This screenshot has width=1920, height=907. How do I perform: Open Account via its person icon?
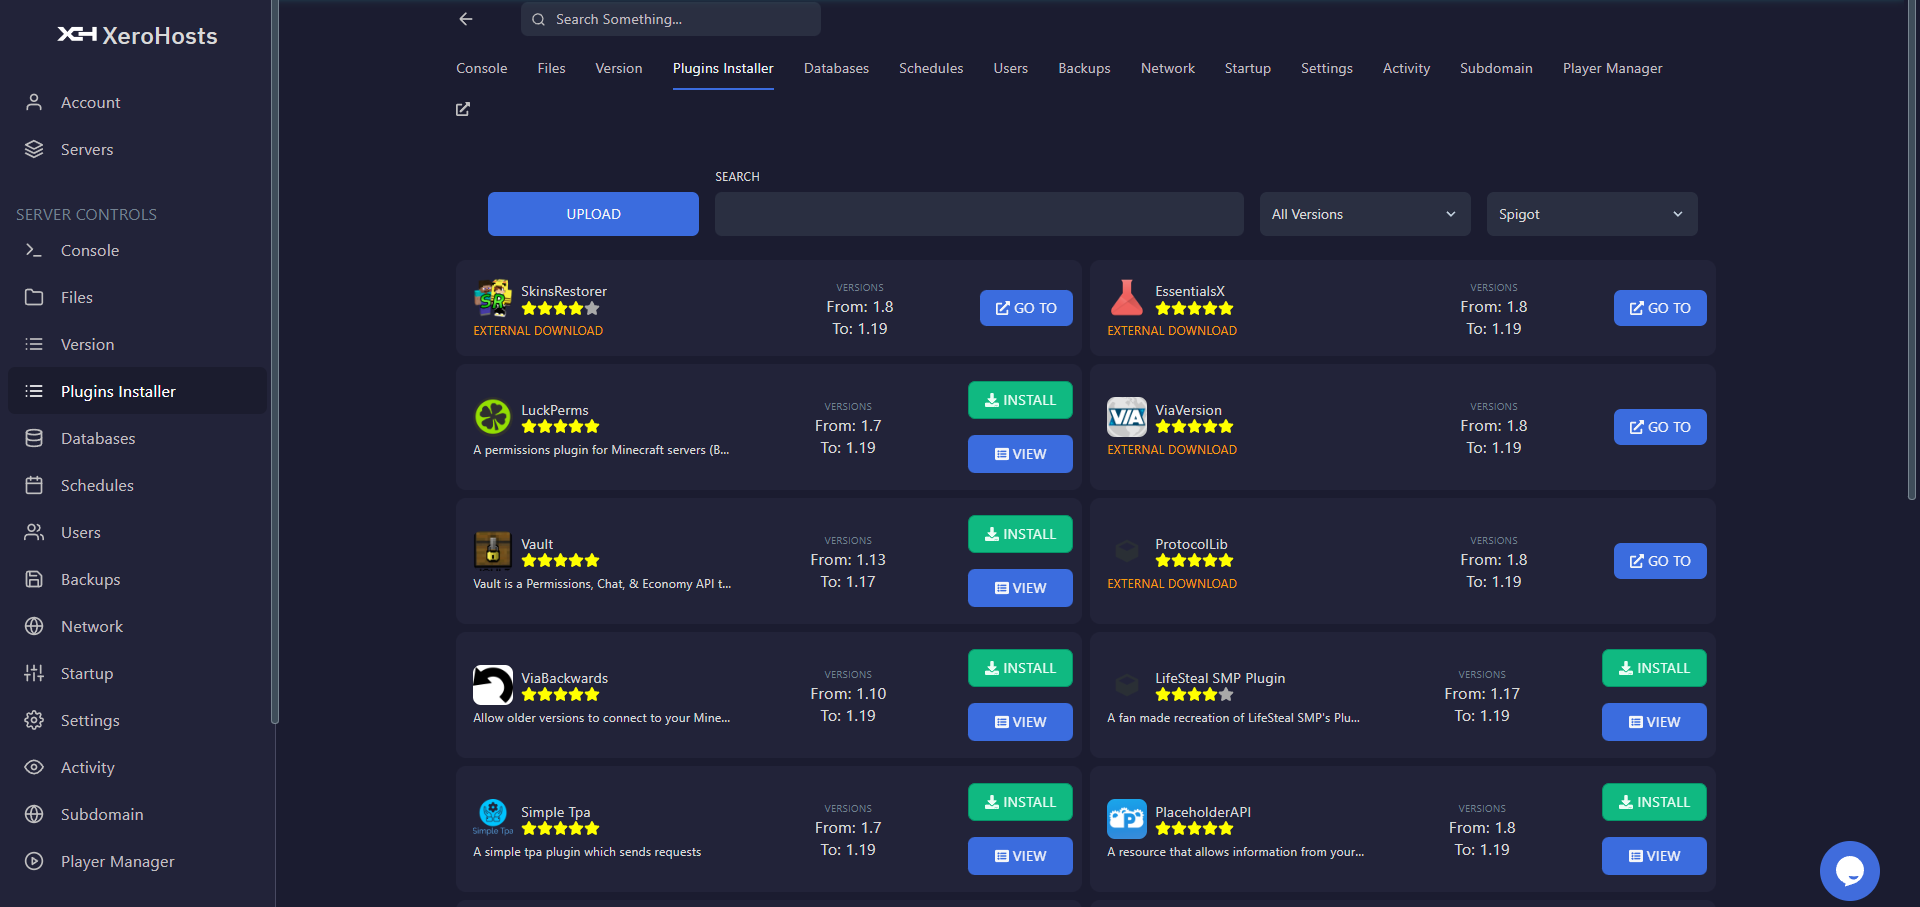click(34, 102)
